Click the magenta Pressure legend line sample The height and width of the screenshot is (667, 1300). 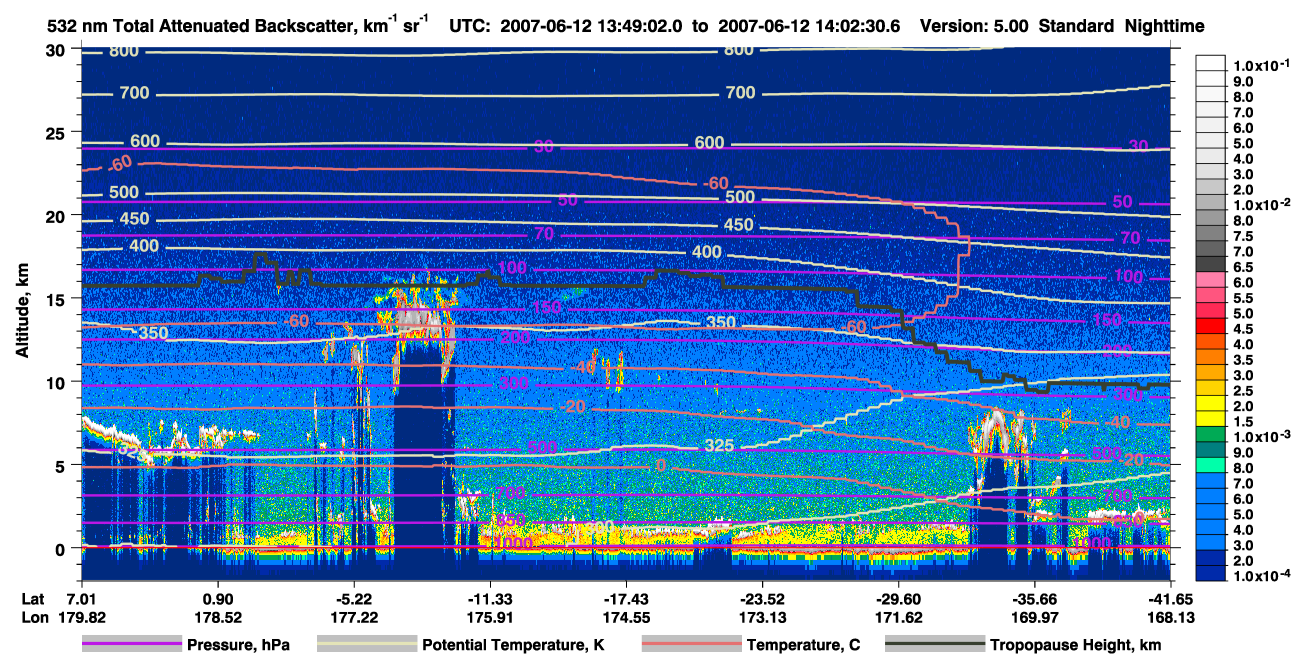(131, 644)
